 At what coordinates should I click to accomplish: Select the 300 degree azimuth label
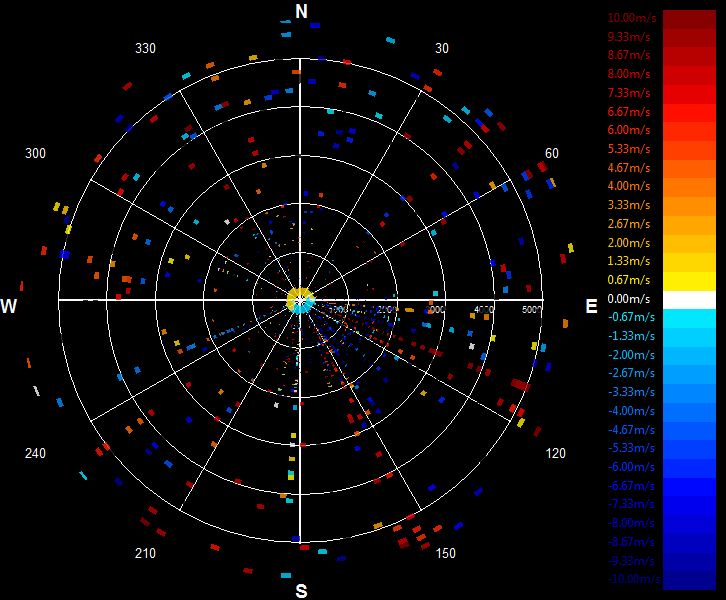[35, 153]
